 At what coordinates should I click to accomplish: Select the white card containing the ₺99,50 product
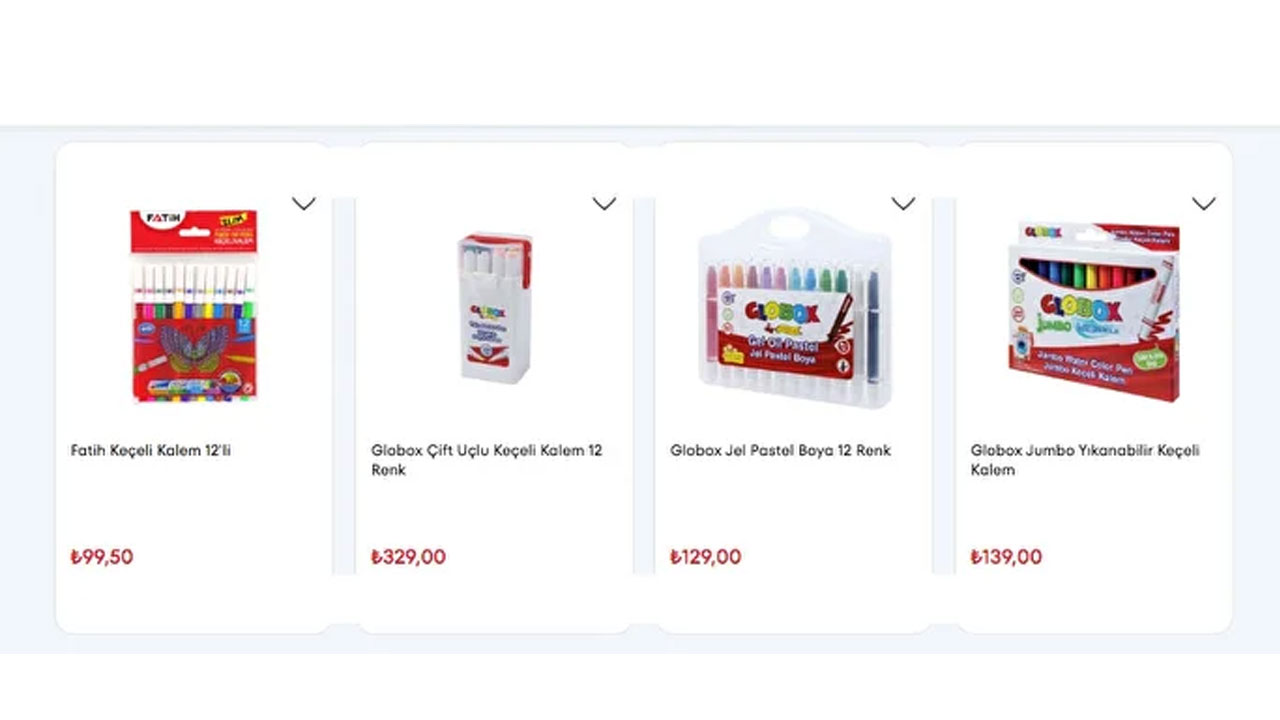pos(193,600)
